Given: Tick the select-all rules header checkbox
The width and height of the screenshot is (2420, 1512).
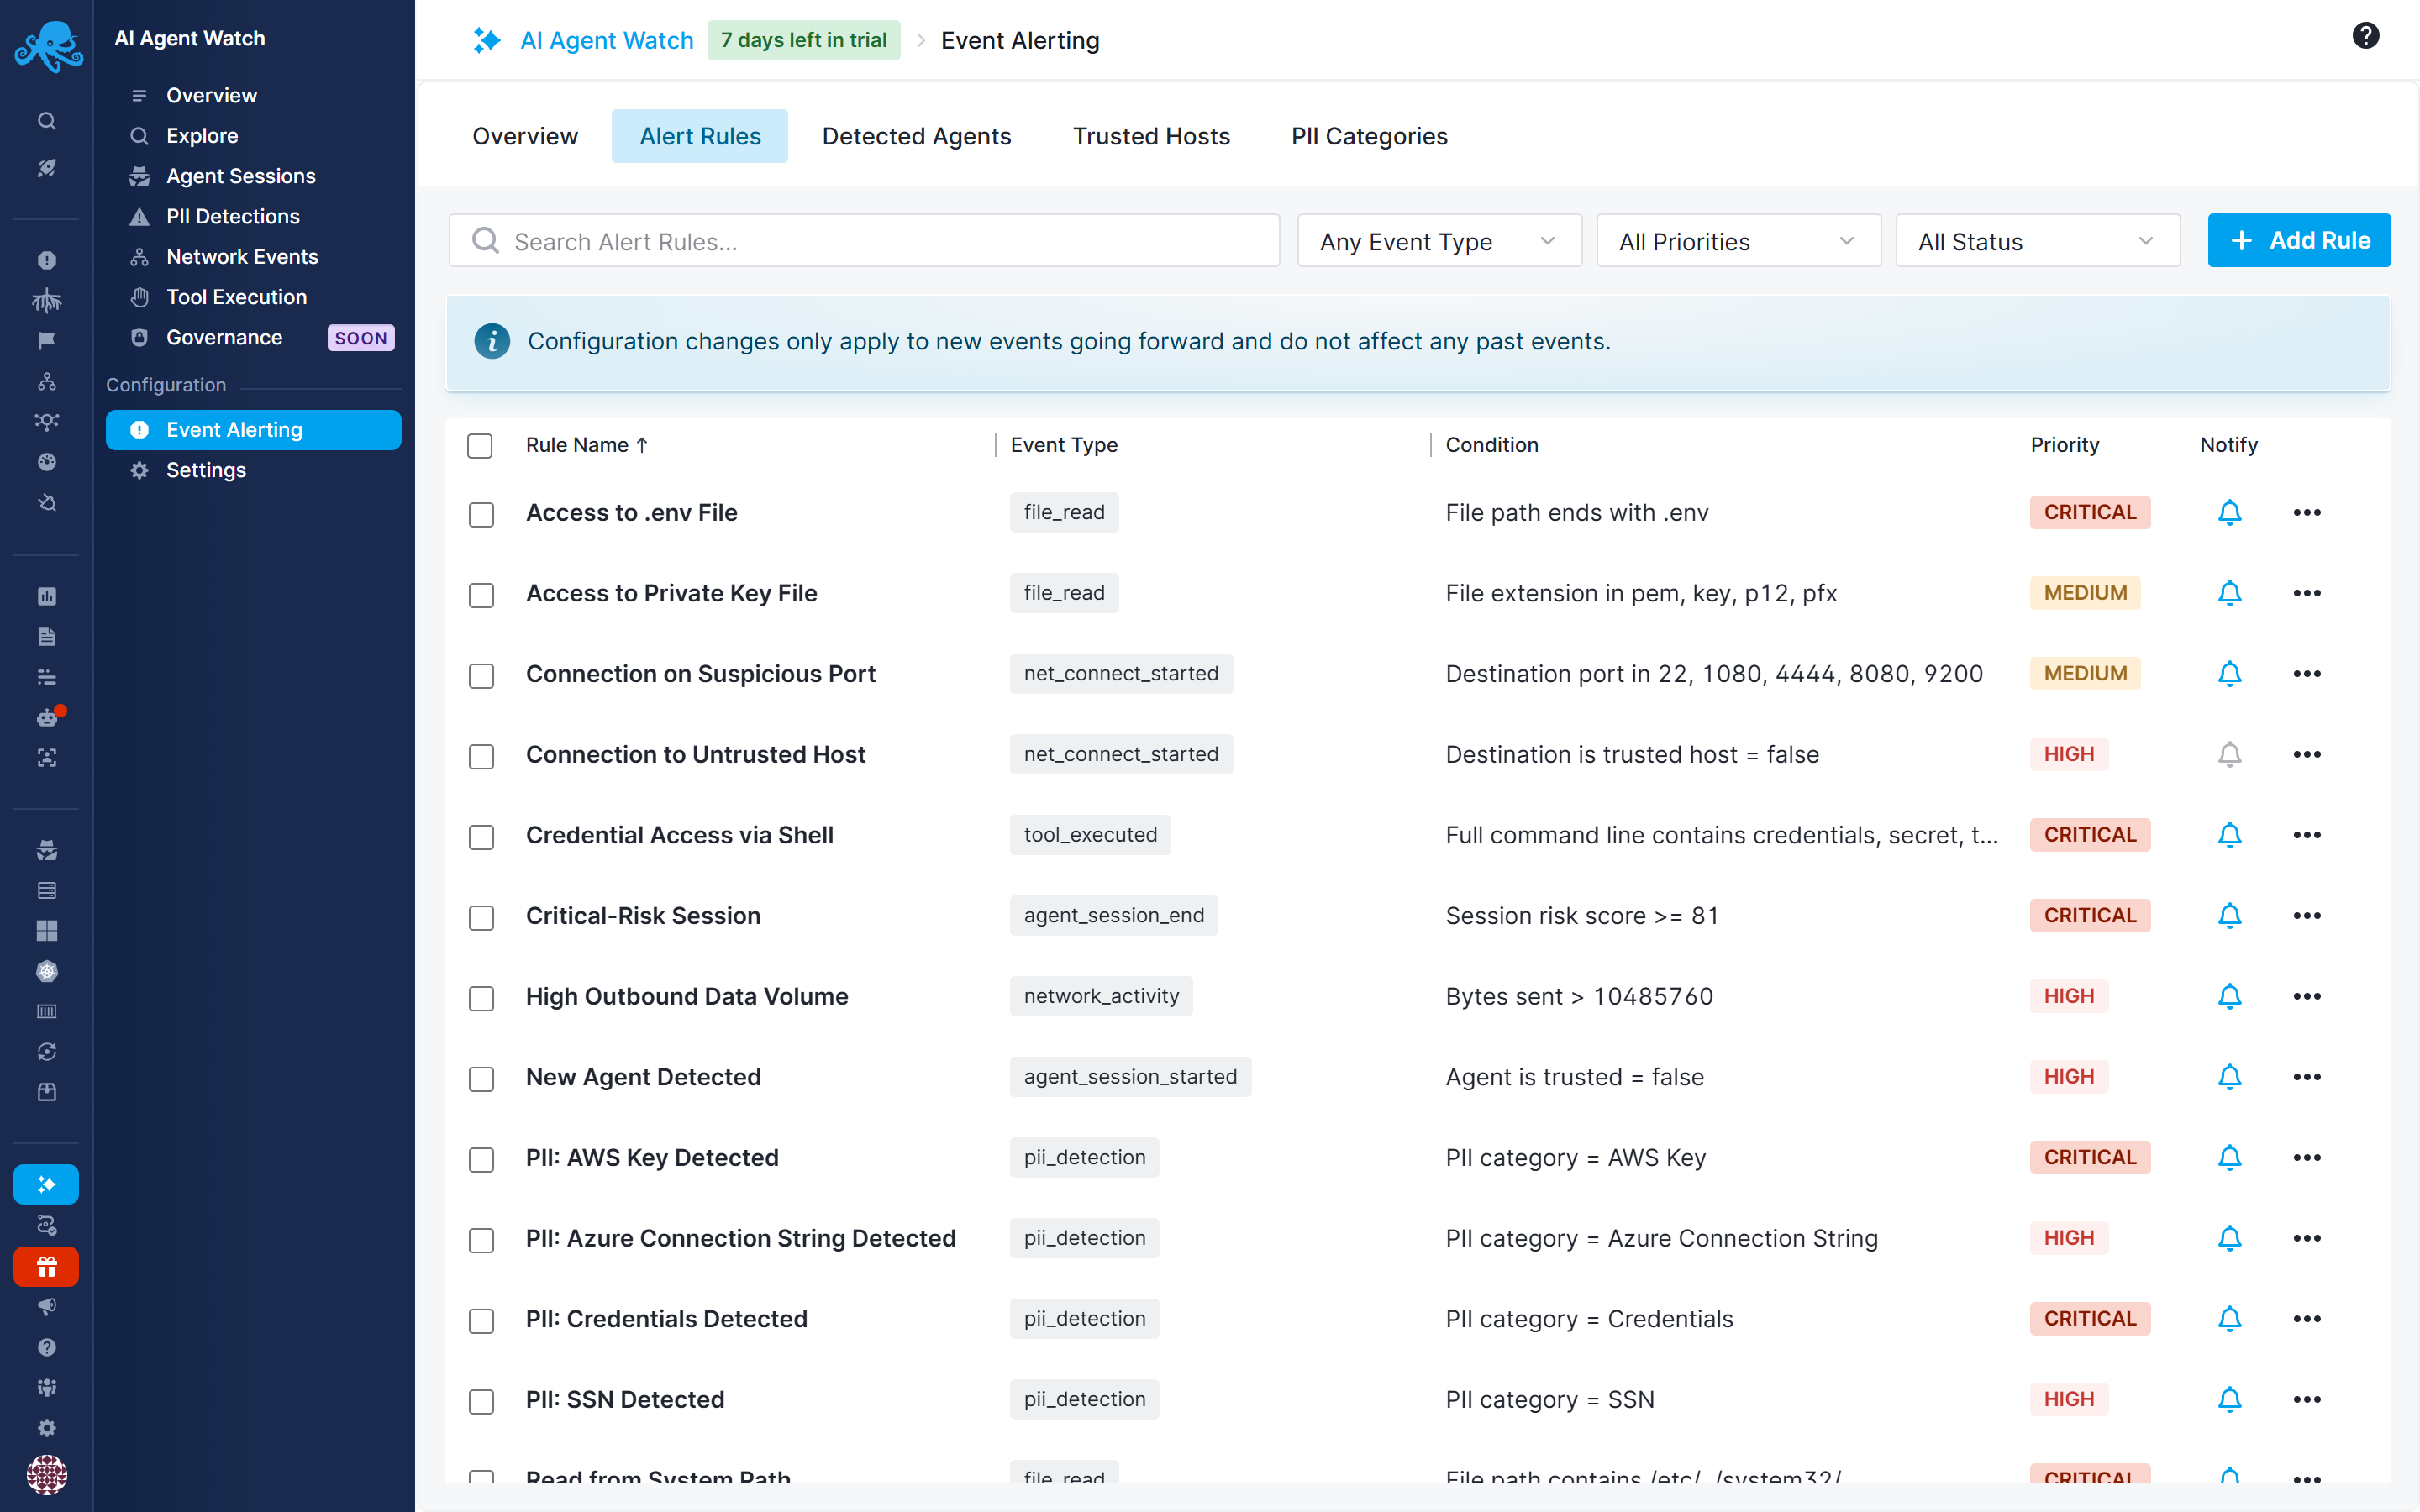Looking at the screenshot, I should 480,446.
